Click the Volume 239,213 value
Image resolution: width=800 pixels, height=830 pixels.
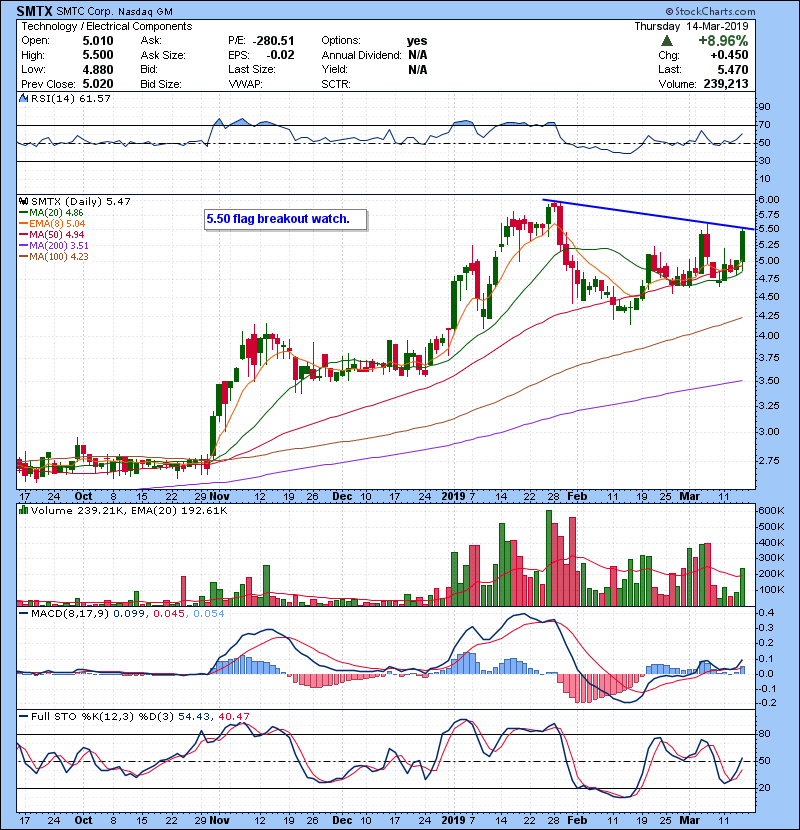click(x=726, y=84)
